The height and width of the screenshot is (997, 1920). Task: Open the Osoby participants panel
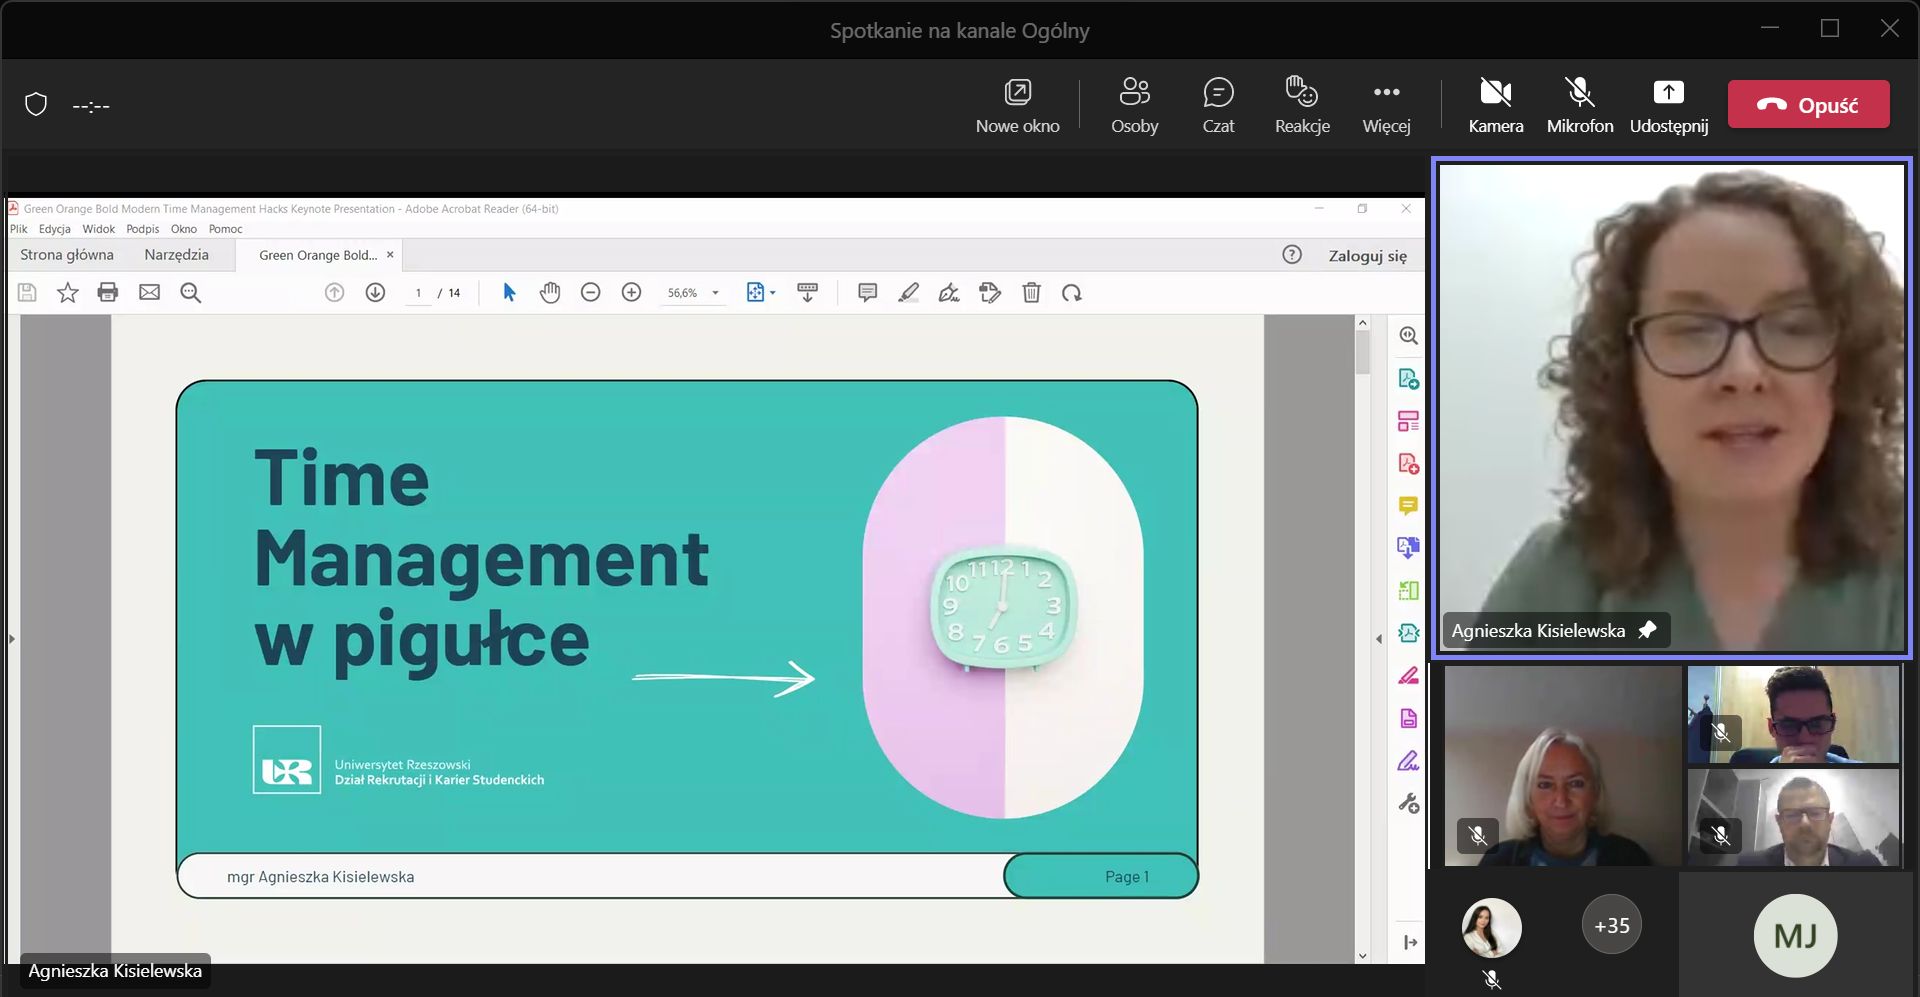pyautogui.click(x=1134, y=105)
